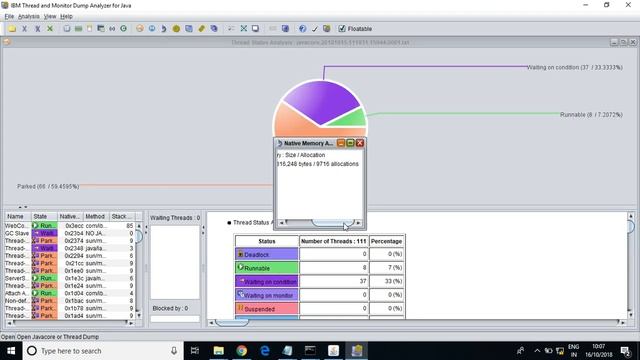Viewport: 640px width, 360px height.
Task: Toggle the Floatable checkbox
Action: click(x=342, y=29)
